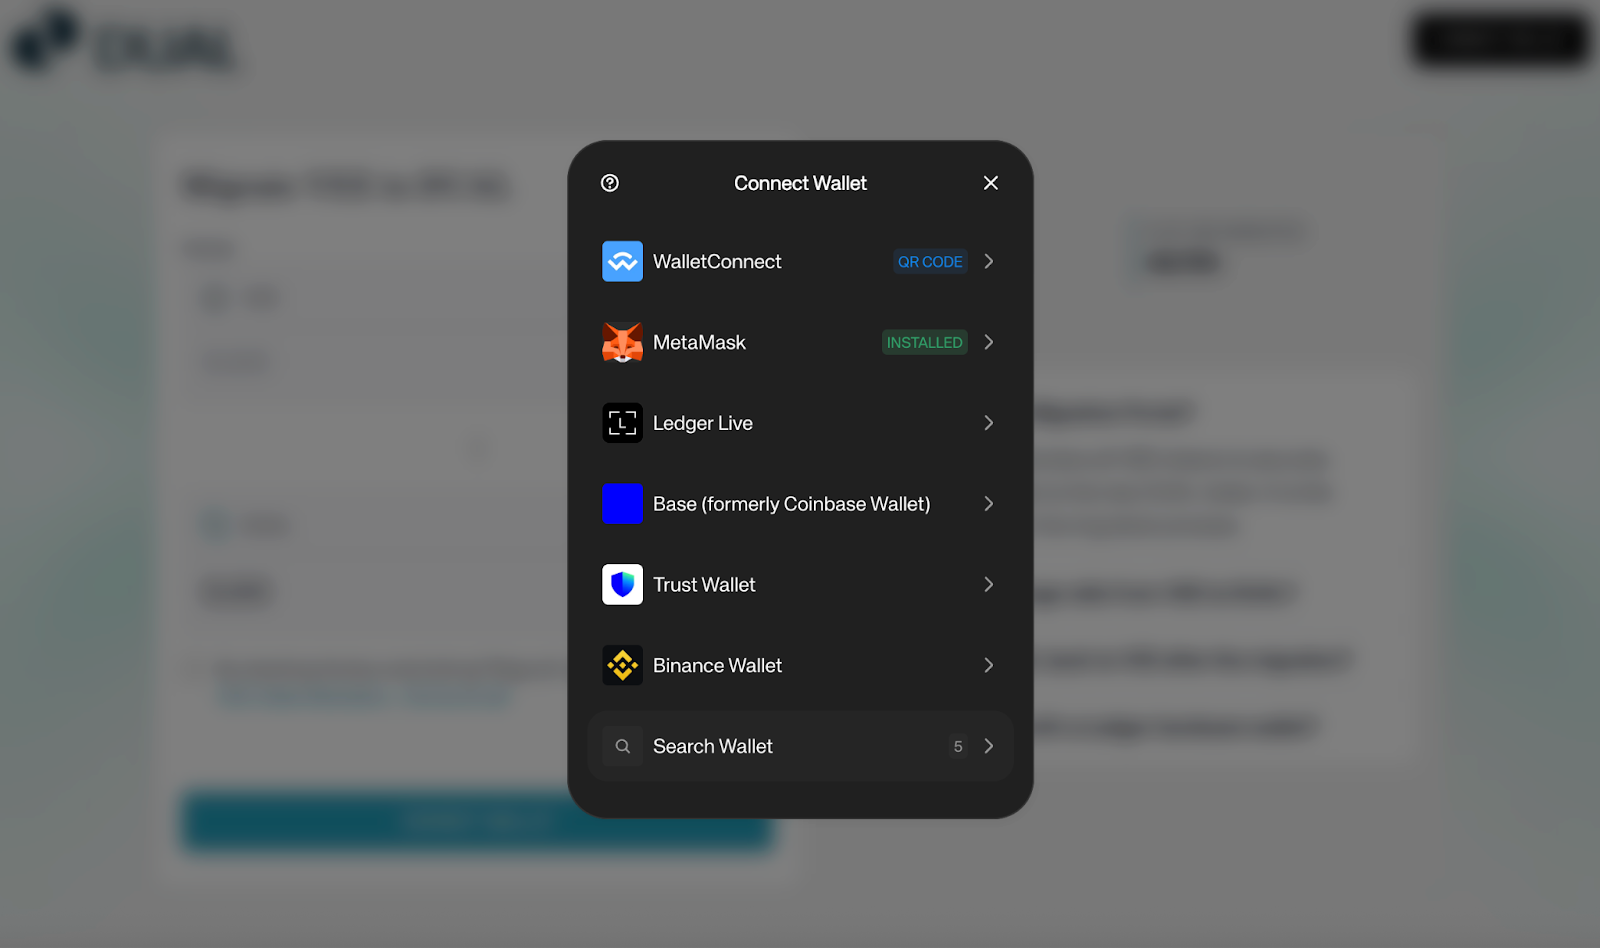Screen dimensions: 1600x948
Task: Click the Base wallet blue icon
Action: pos(622,504)
